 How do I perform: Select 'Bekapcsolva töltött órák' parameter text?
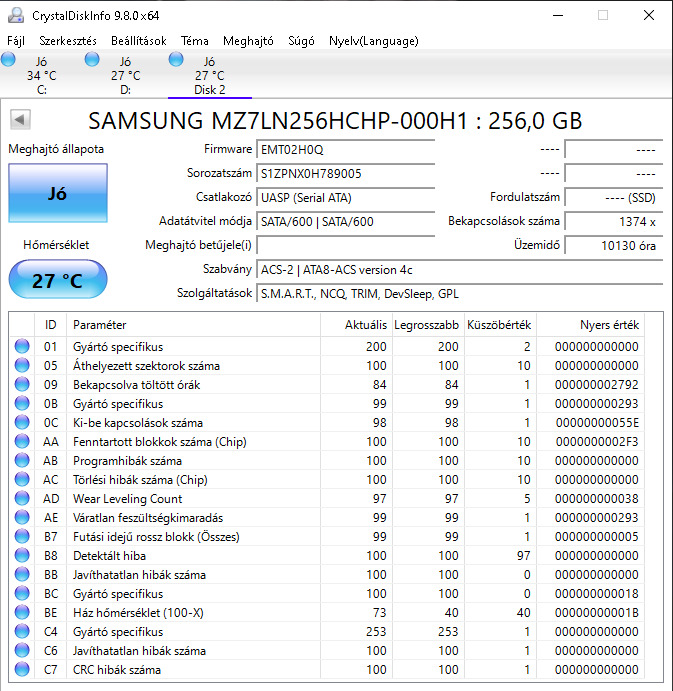pyautogui.click(x=137, y=385)
